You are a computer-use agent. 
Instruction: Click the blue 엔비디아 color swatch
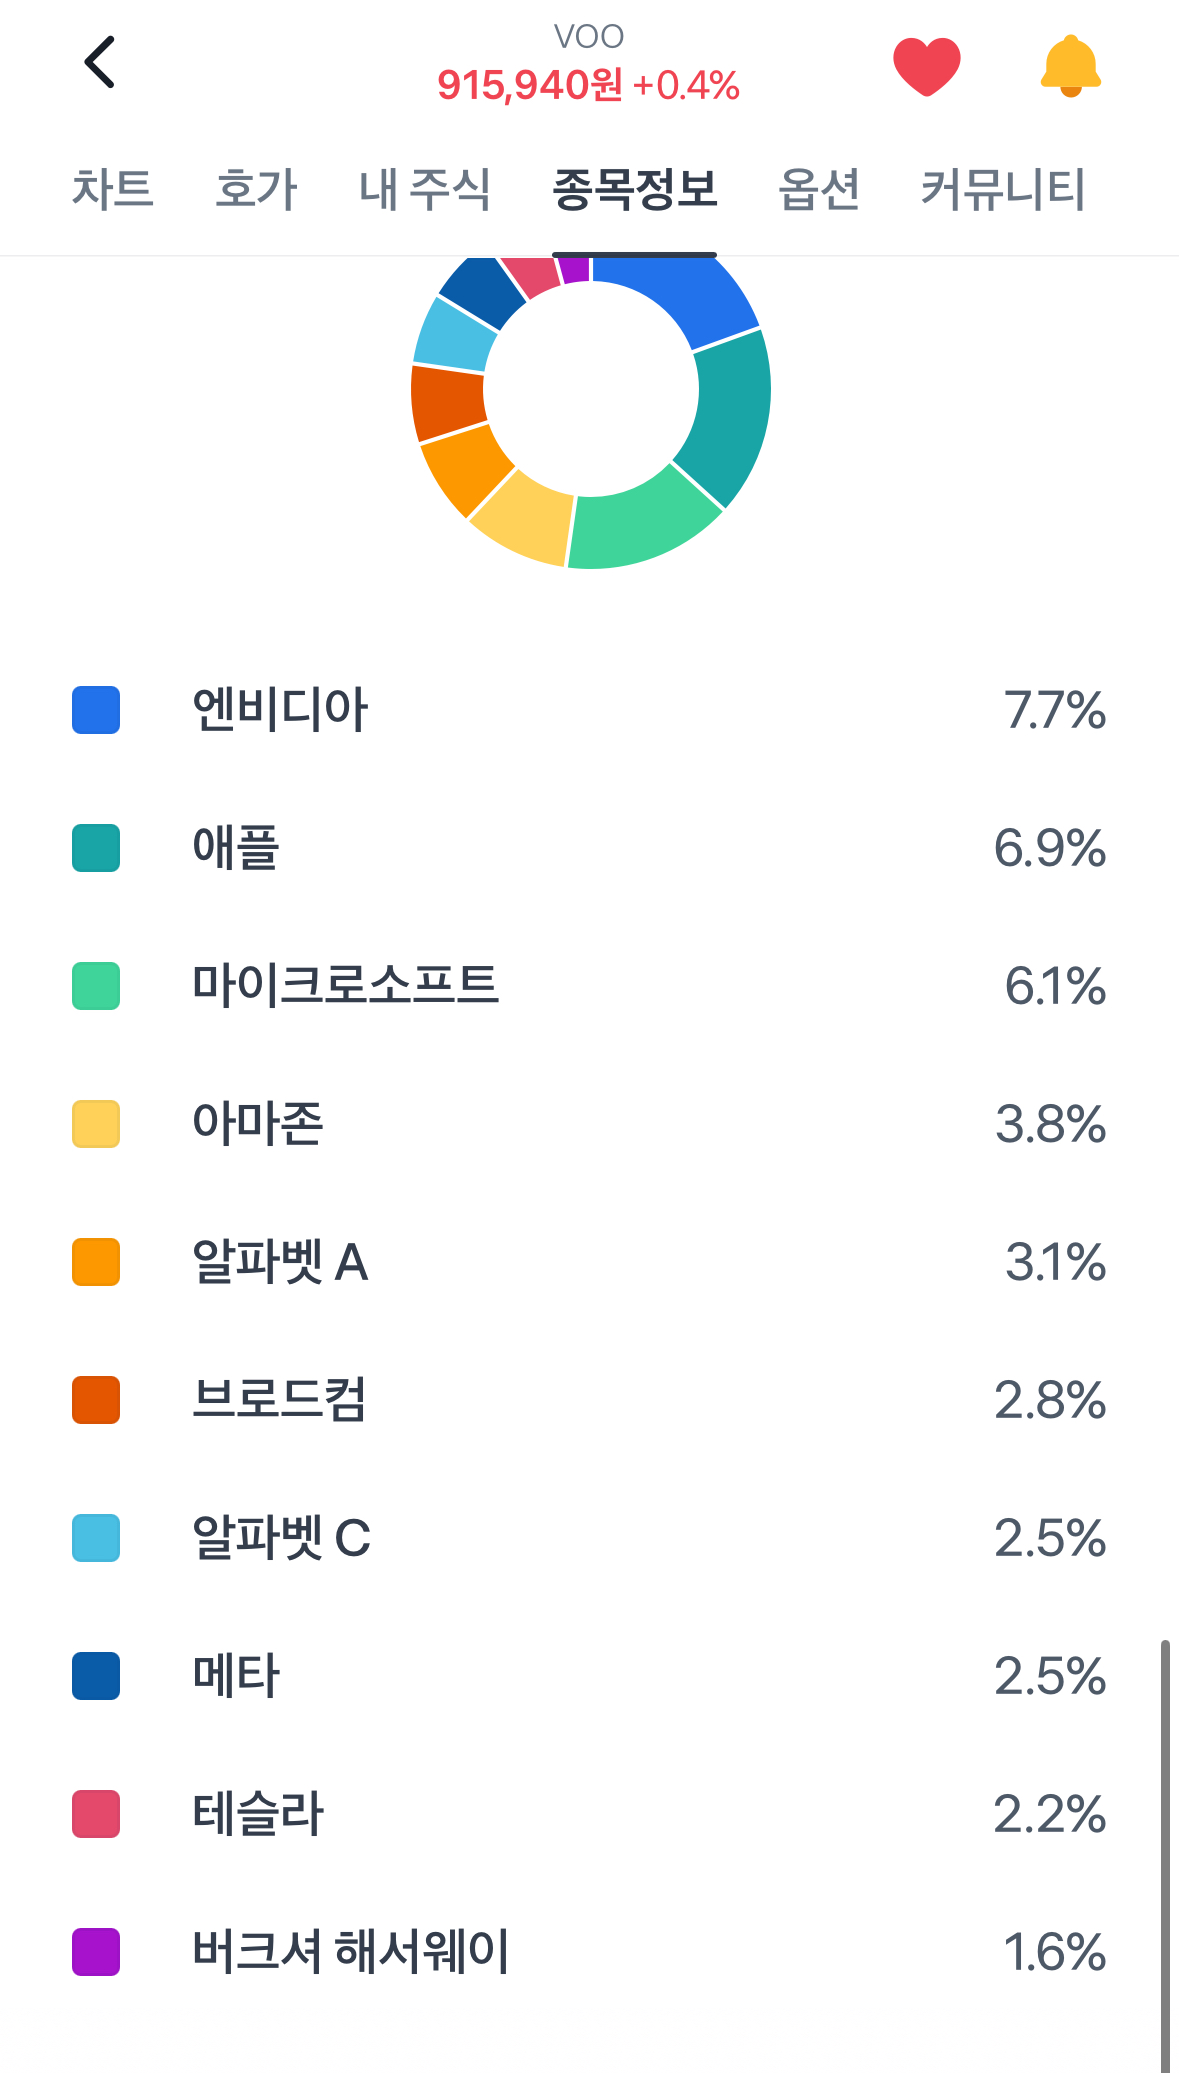96,710
